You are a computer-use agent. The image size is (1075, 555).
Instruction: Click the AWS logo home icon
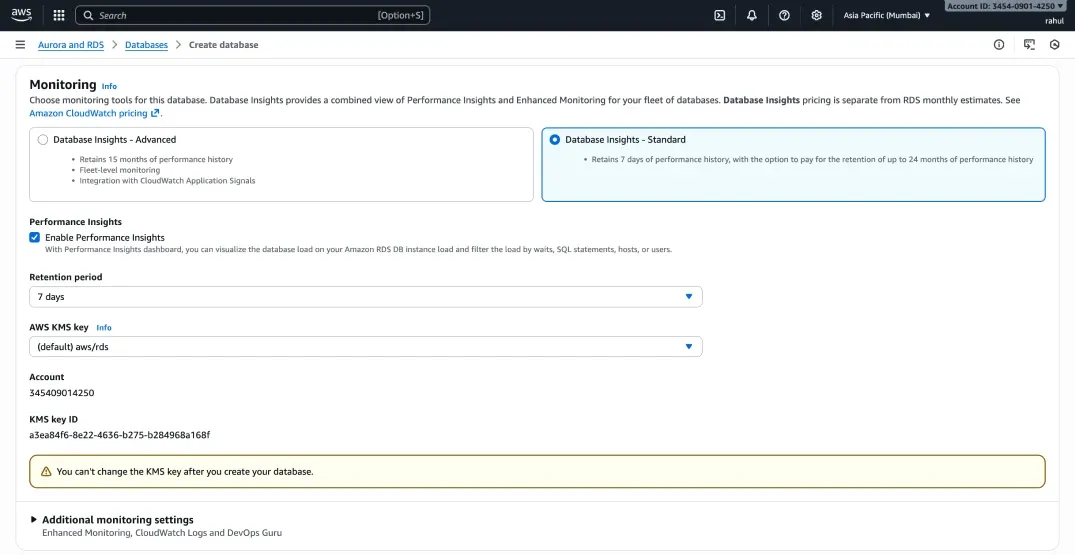pyautogui.click(x=22, y=14)
